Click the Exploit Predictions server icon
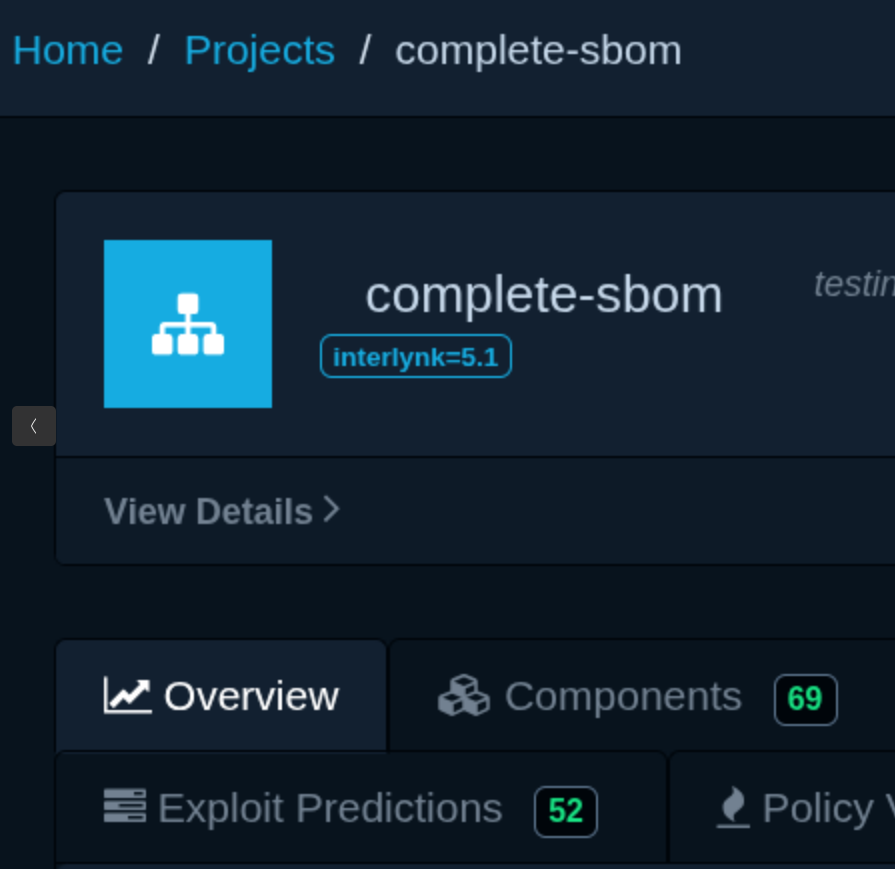 (x=125, y=806)
